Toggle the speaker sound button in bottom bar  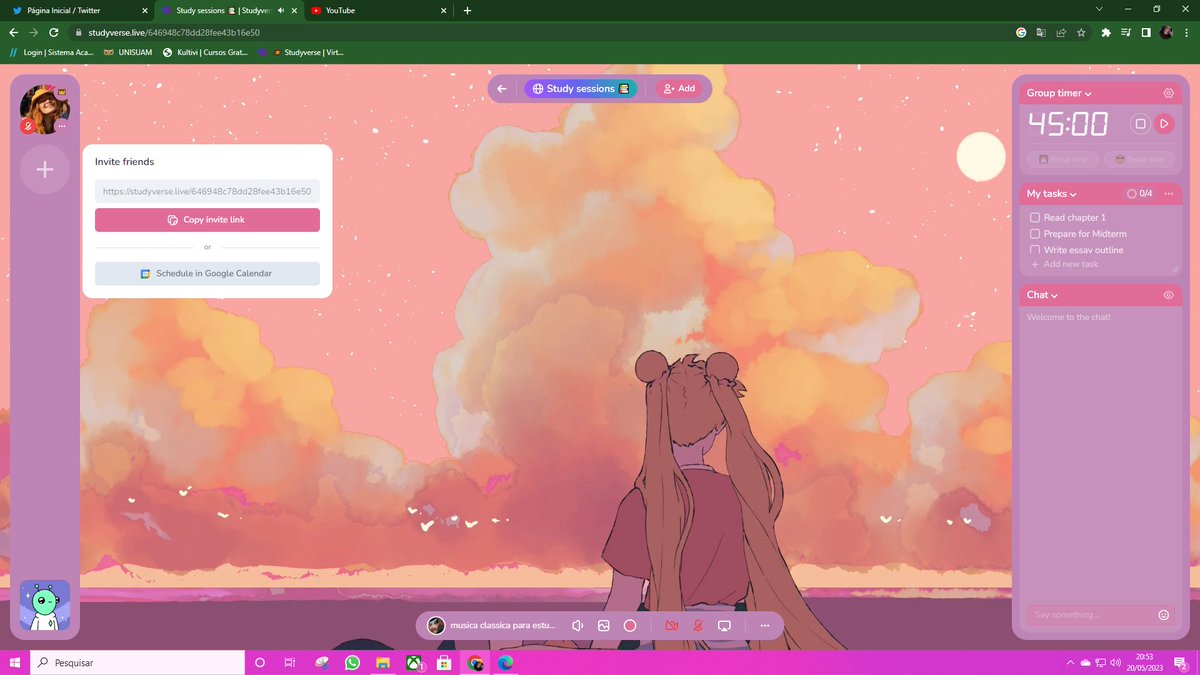pos(577,626)
